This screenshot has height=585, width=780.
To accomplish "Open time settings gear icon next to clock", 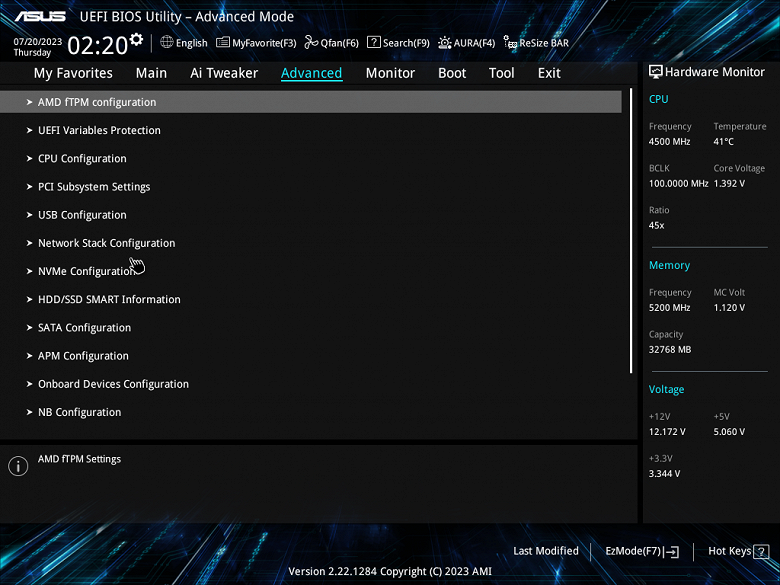I will [136, 39].
